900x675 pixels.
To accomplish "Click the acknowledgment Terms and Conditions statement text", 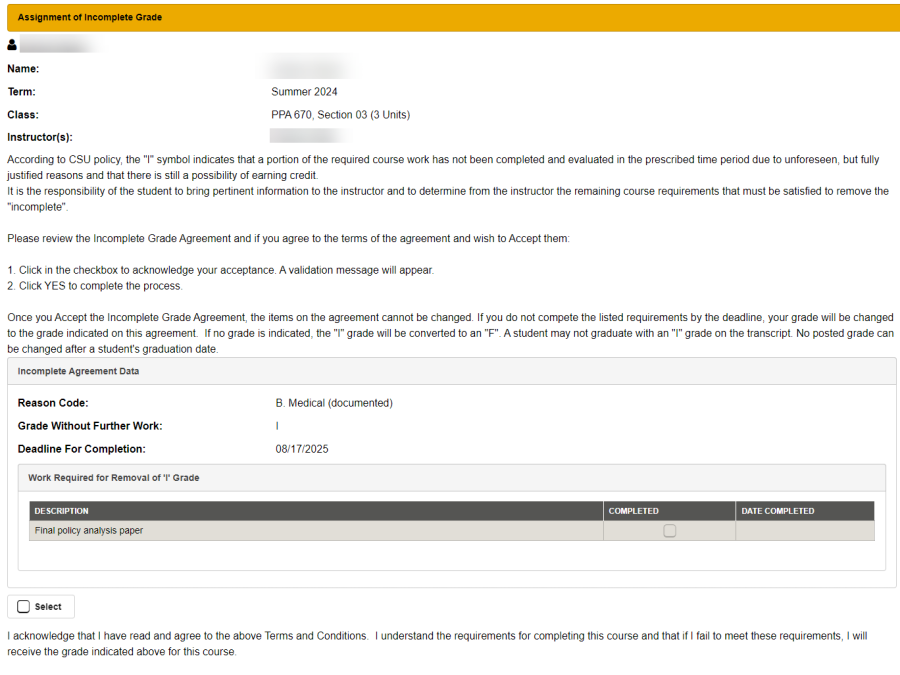I will pos(436,643).
